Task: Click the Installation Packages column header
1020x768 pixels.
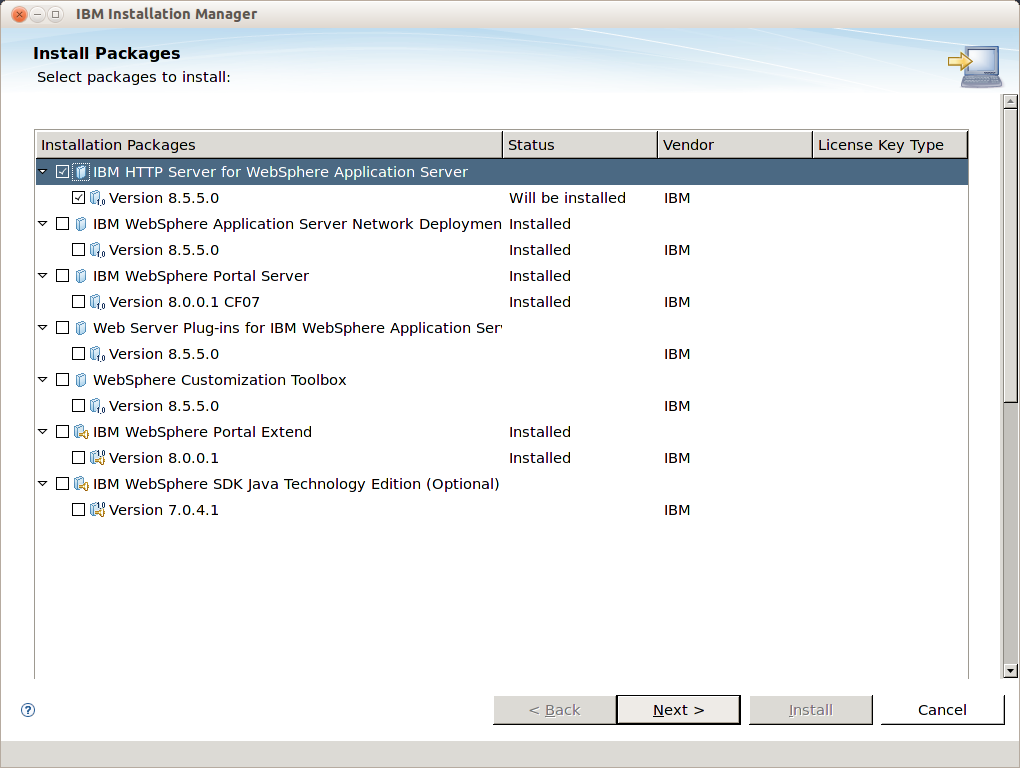Action: [x=269, y=144]
